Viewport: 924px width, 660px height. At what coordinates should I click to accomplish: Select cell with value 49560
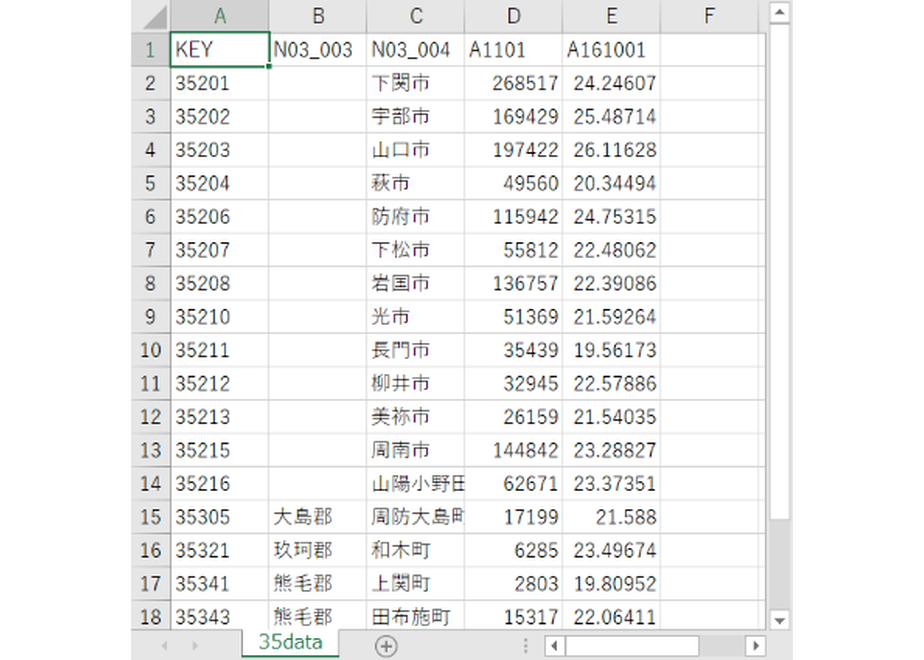point(513,183)
